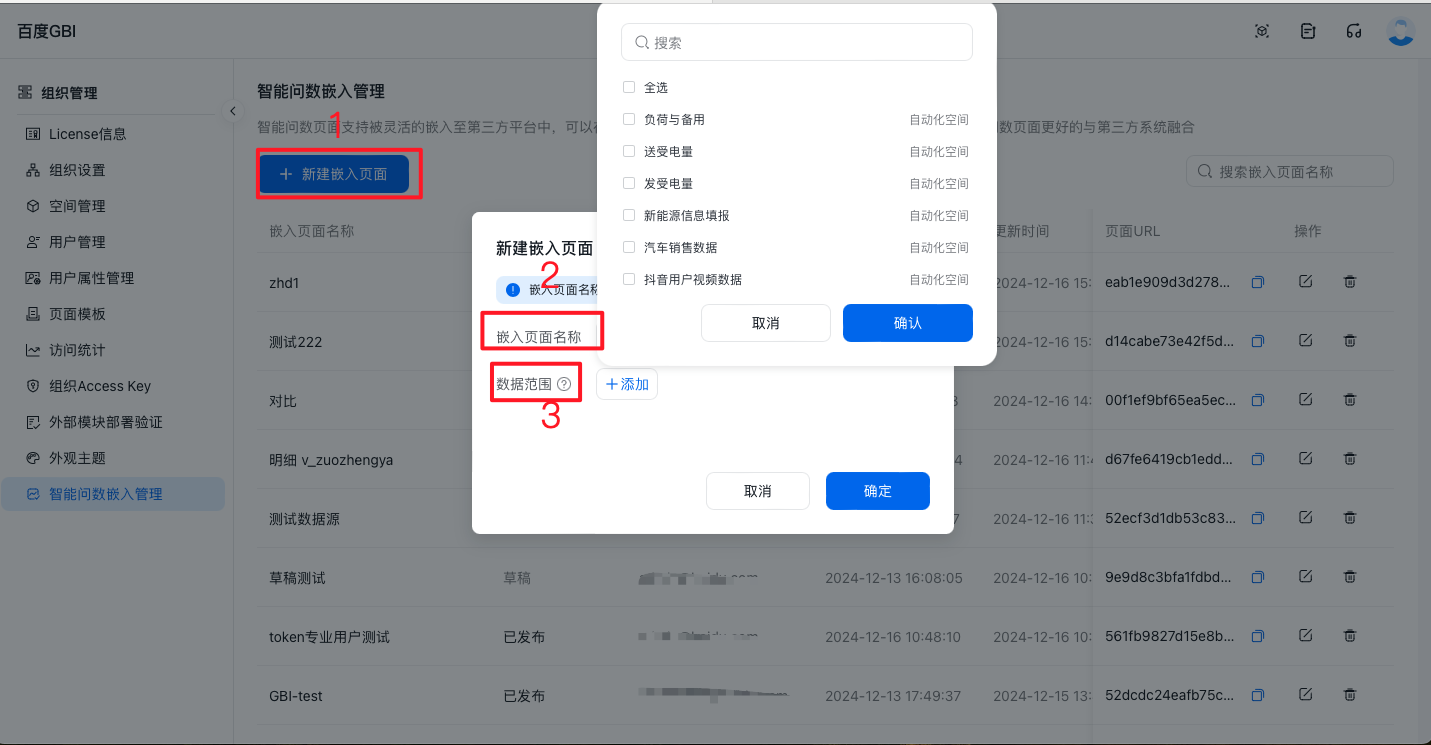This screenshot has height=745, width=1431.
Task: Edit the 明细 v_zuozhengya page
Action: coord(1305,459)
